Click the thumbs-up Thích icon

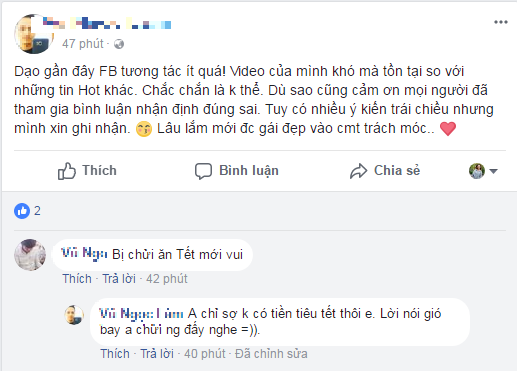[67, 171]
